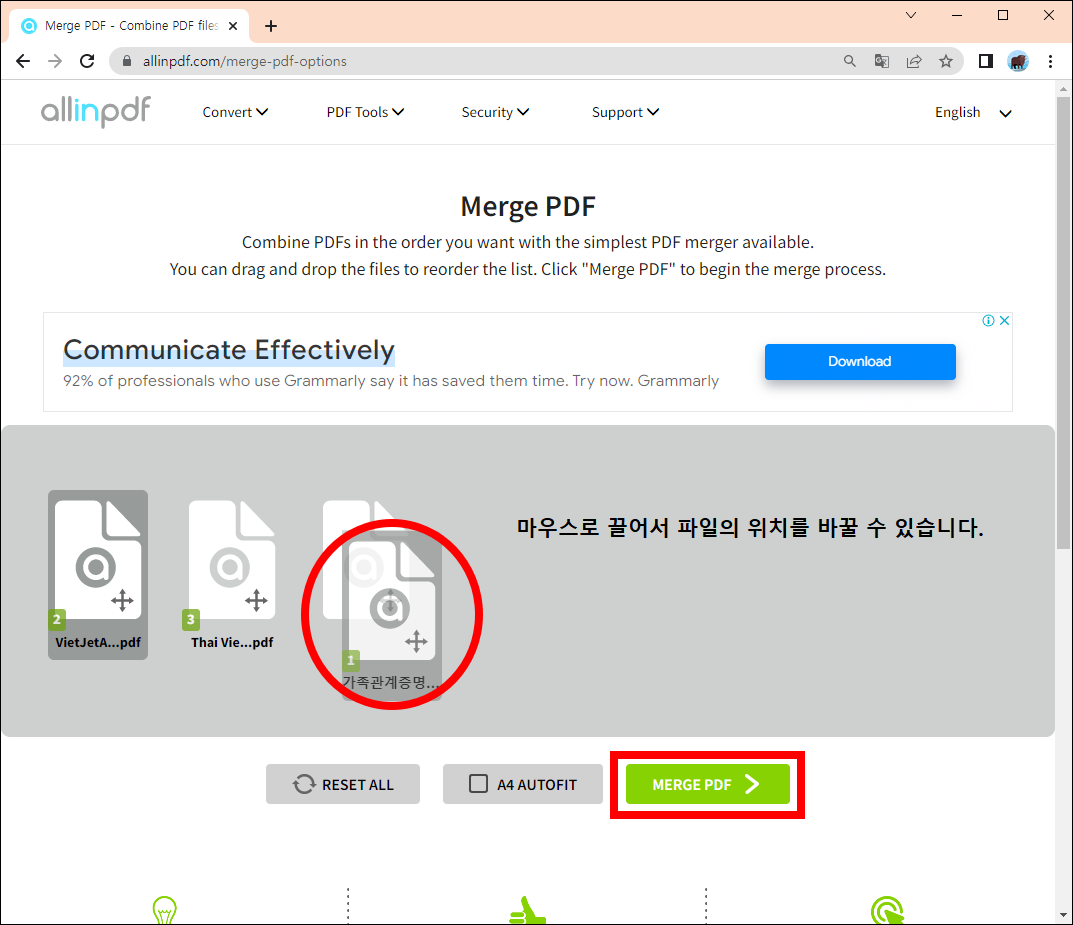1073x925 pixels.
Task: Enable the A4 AUTOFIT checkbox
Action: pyautogui.click(x=478, y=784)
